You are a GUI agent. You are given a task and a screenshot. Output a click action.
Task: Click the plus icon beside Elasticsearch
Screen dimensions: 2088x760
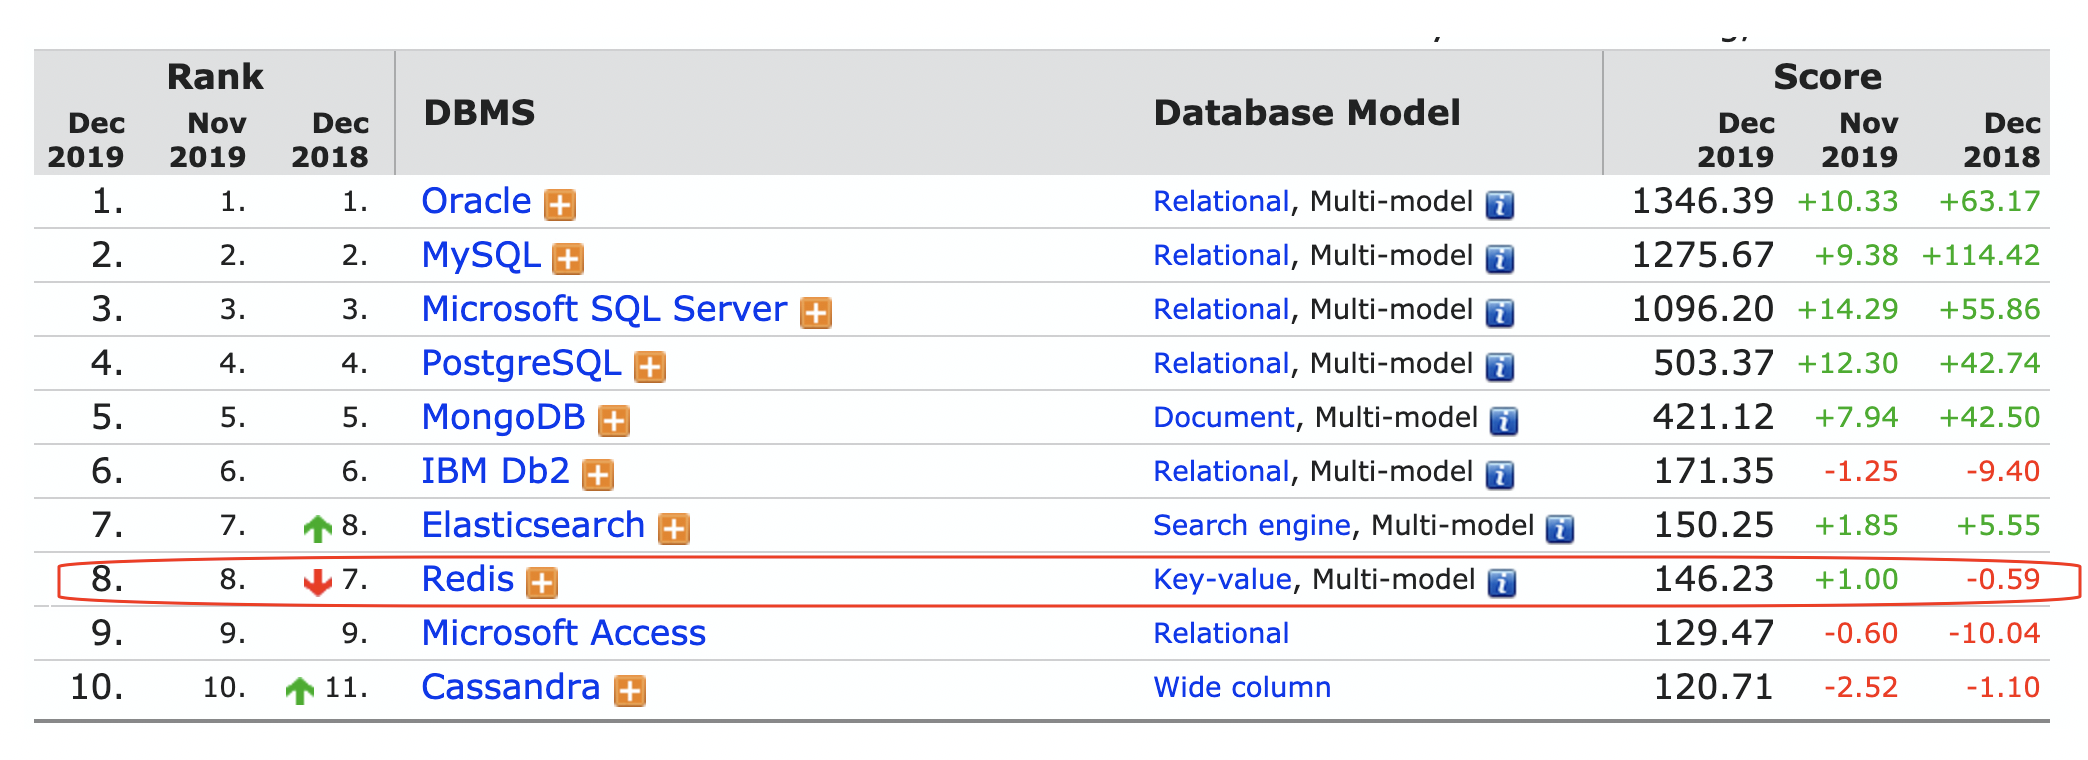pyautogui.click(x=674, y=529)
